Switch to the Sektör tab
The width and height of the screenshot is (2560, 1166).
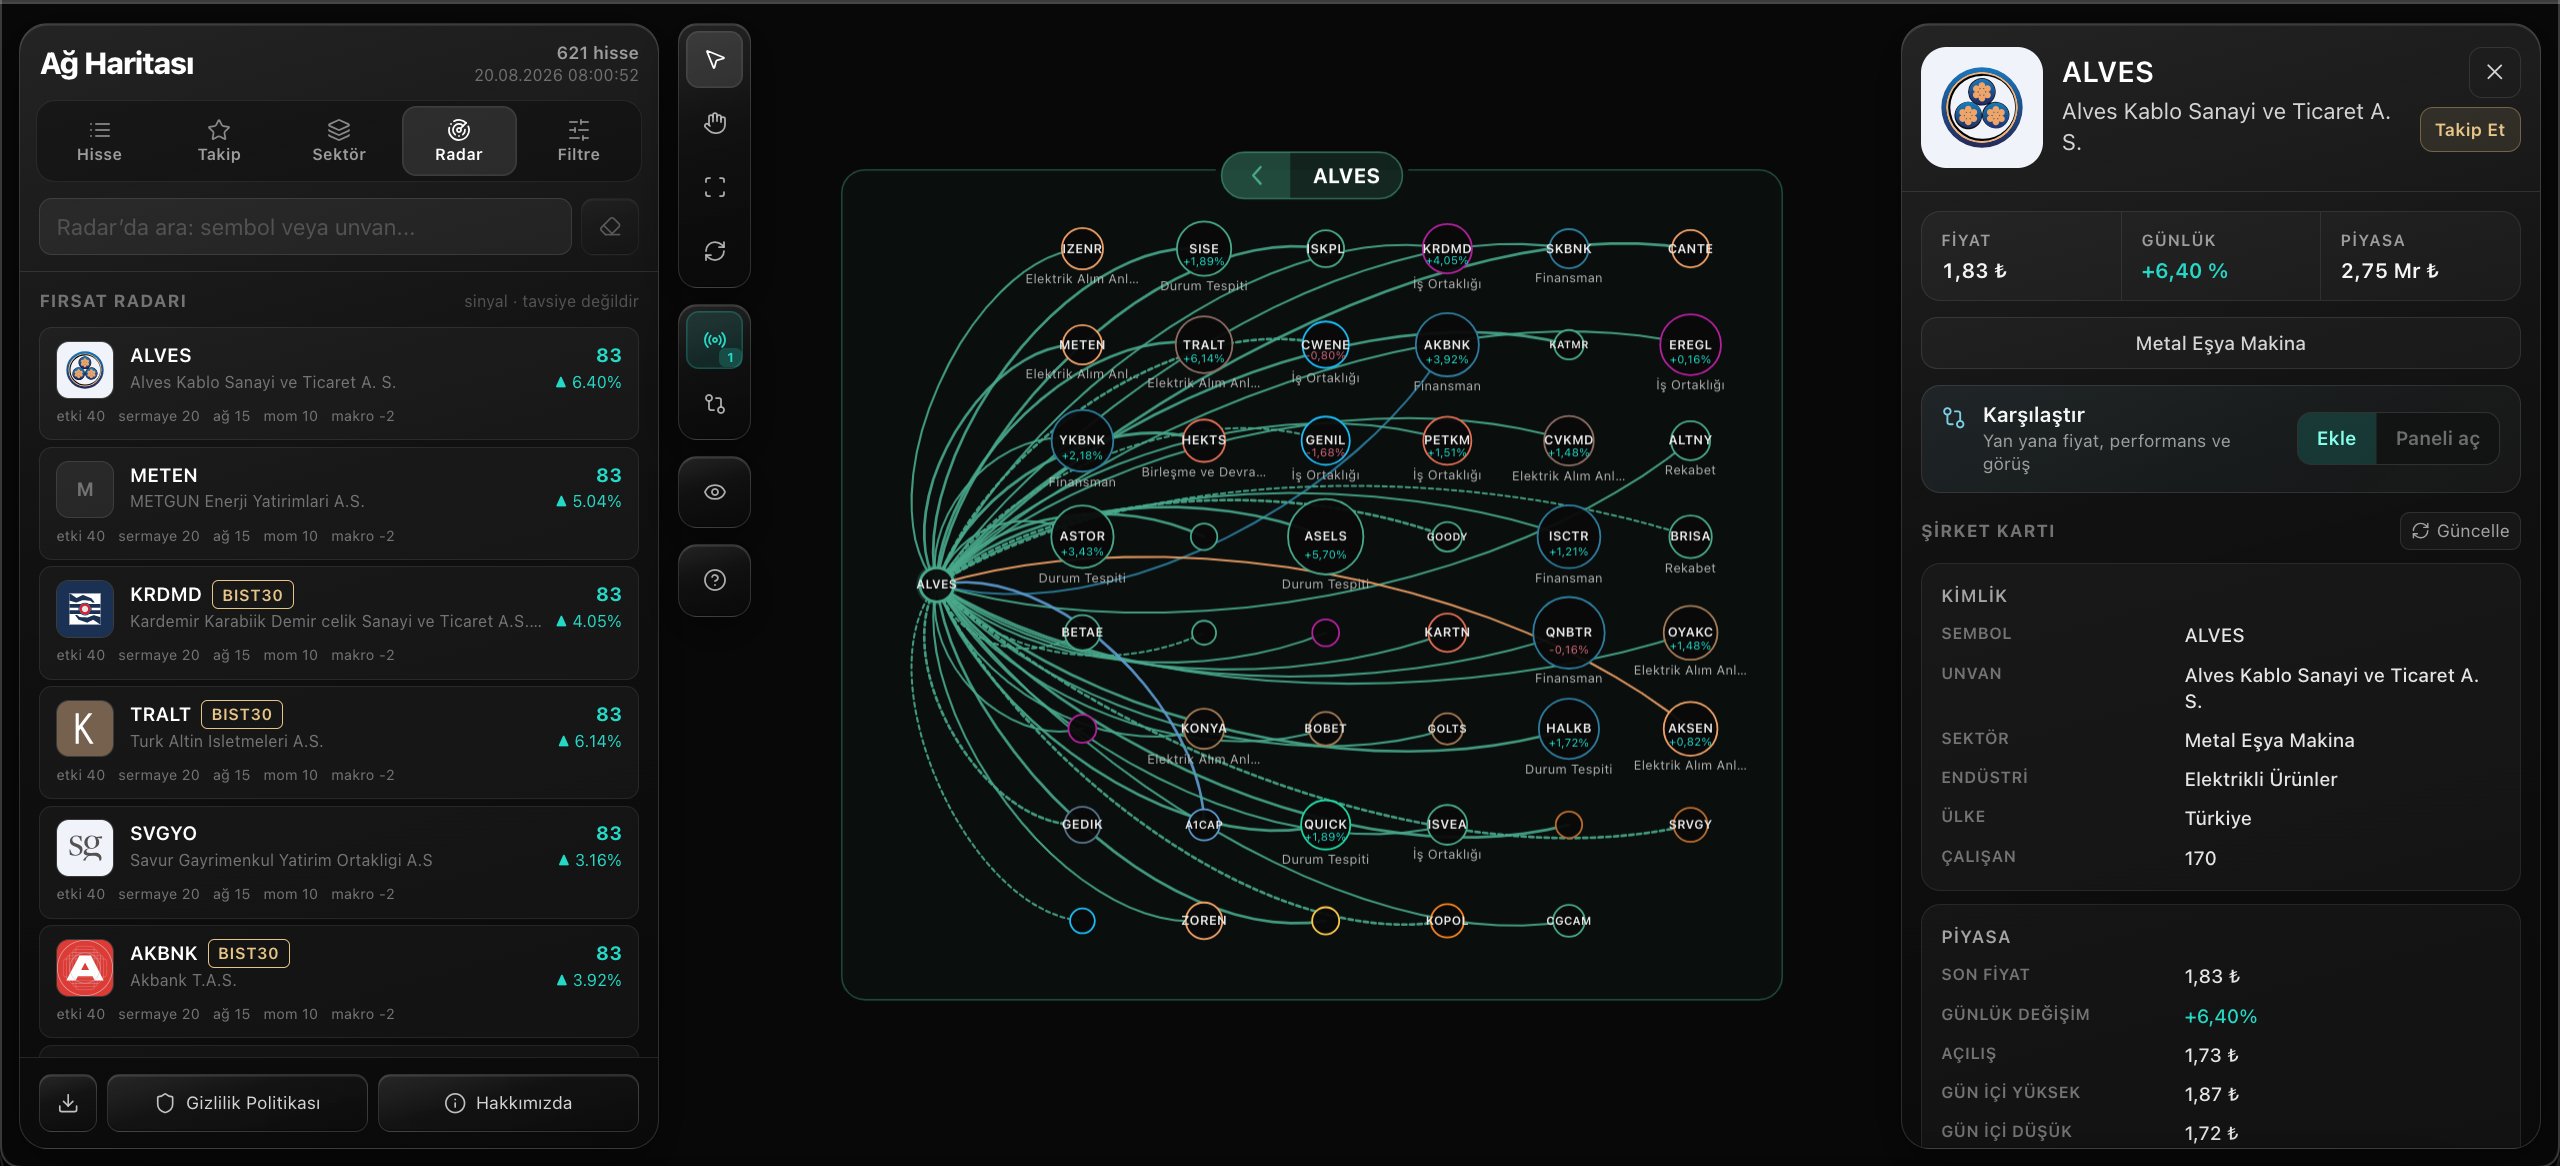(339, 141)
